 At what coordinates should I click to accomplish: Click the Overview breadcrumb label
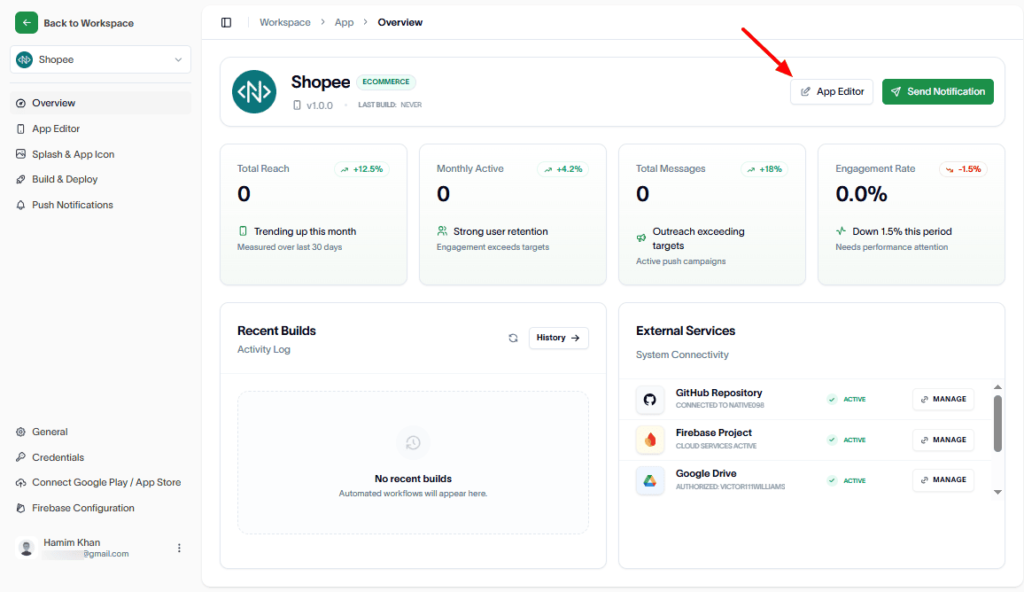tap(400, 22)
